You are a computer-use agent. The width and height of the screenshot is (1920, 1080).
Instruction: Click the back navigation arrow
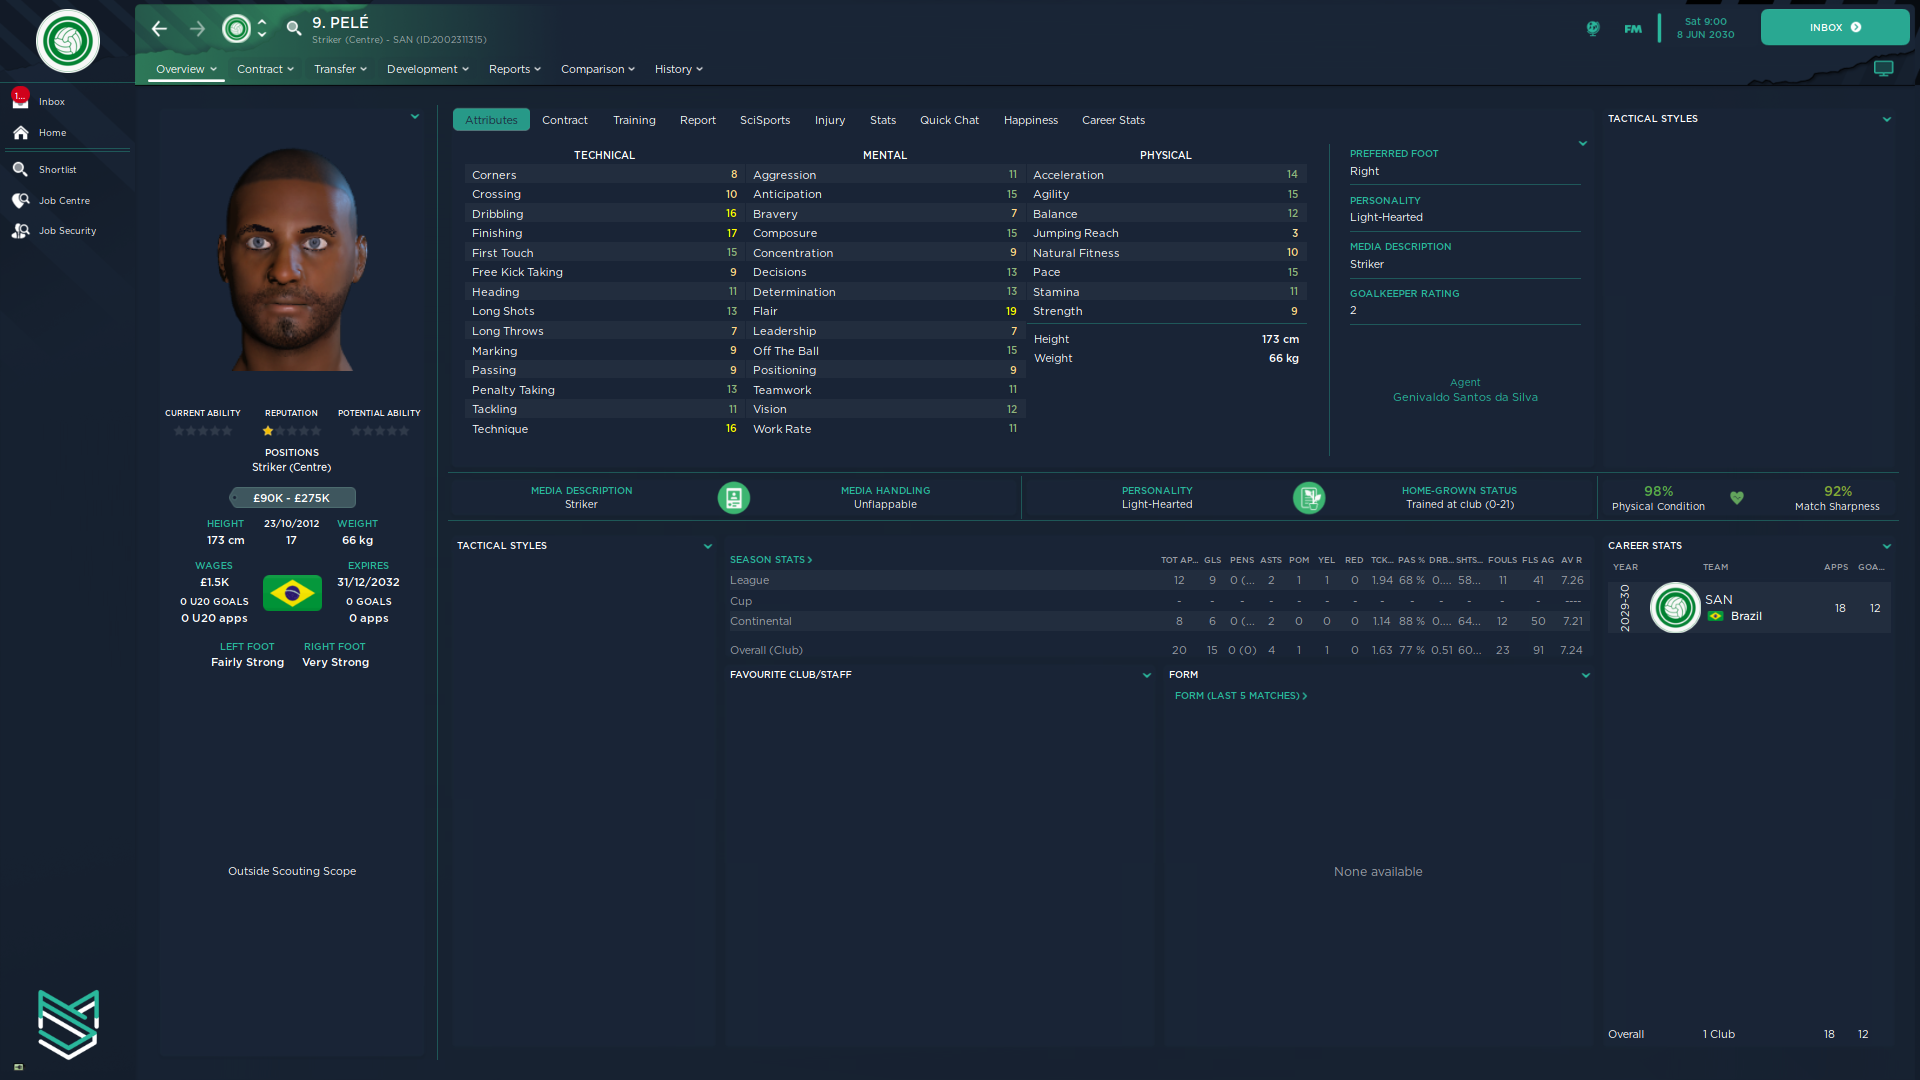point(159,29)
